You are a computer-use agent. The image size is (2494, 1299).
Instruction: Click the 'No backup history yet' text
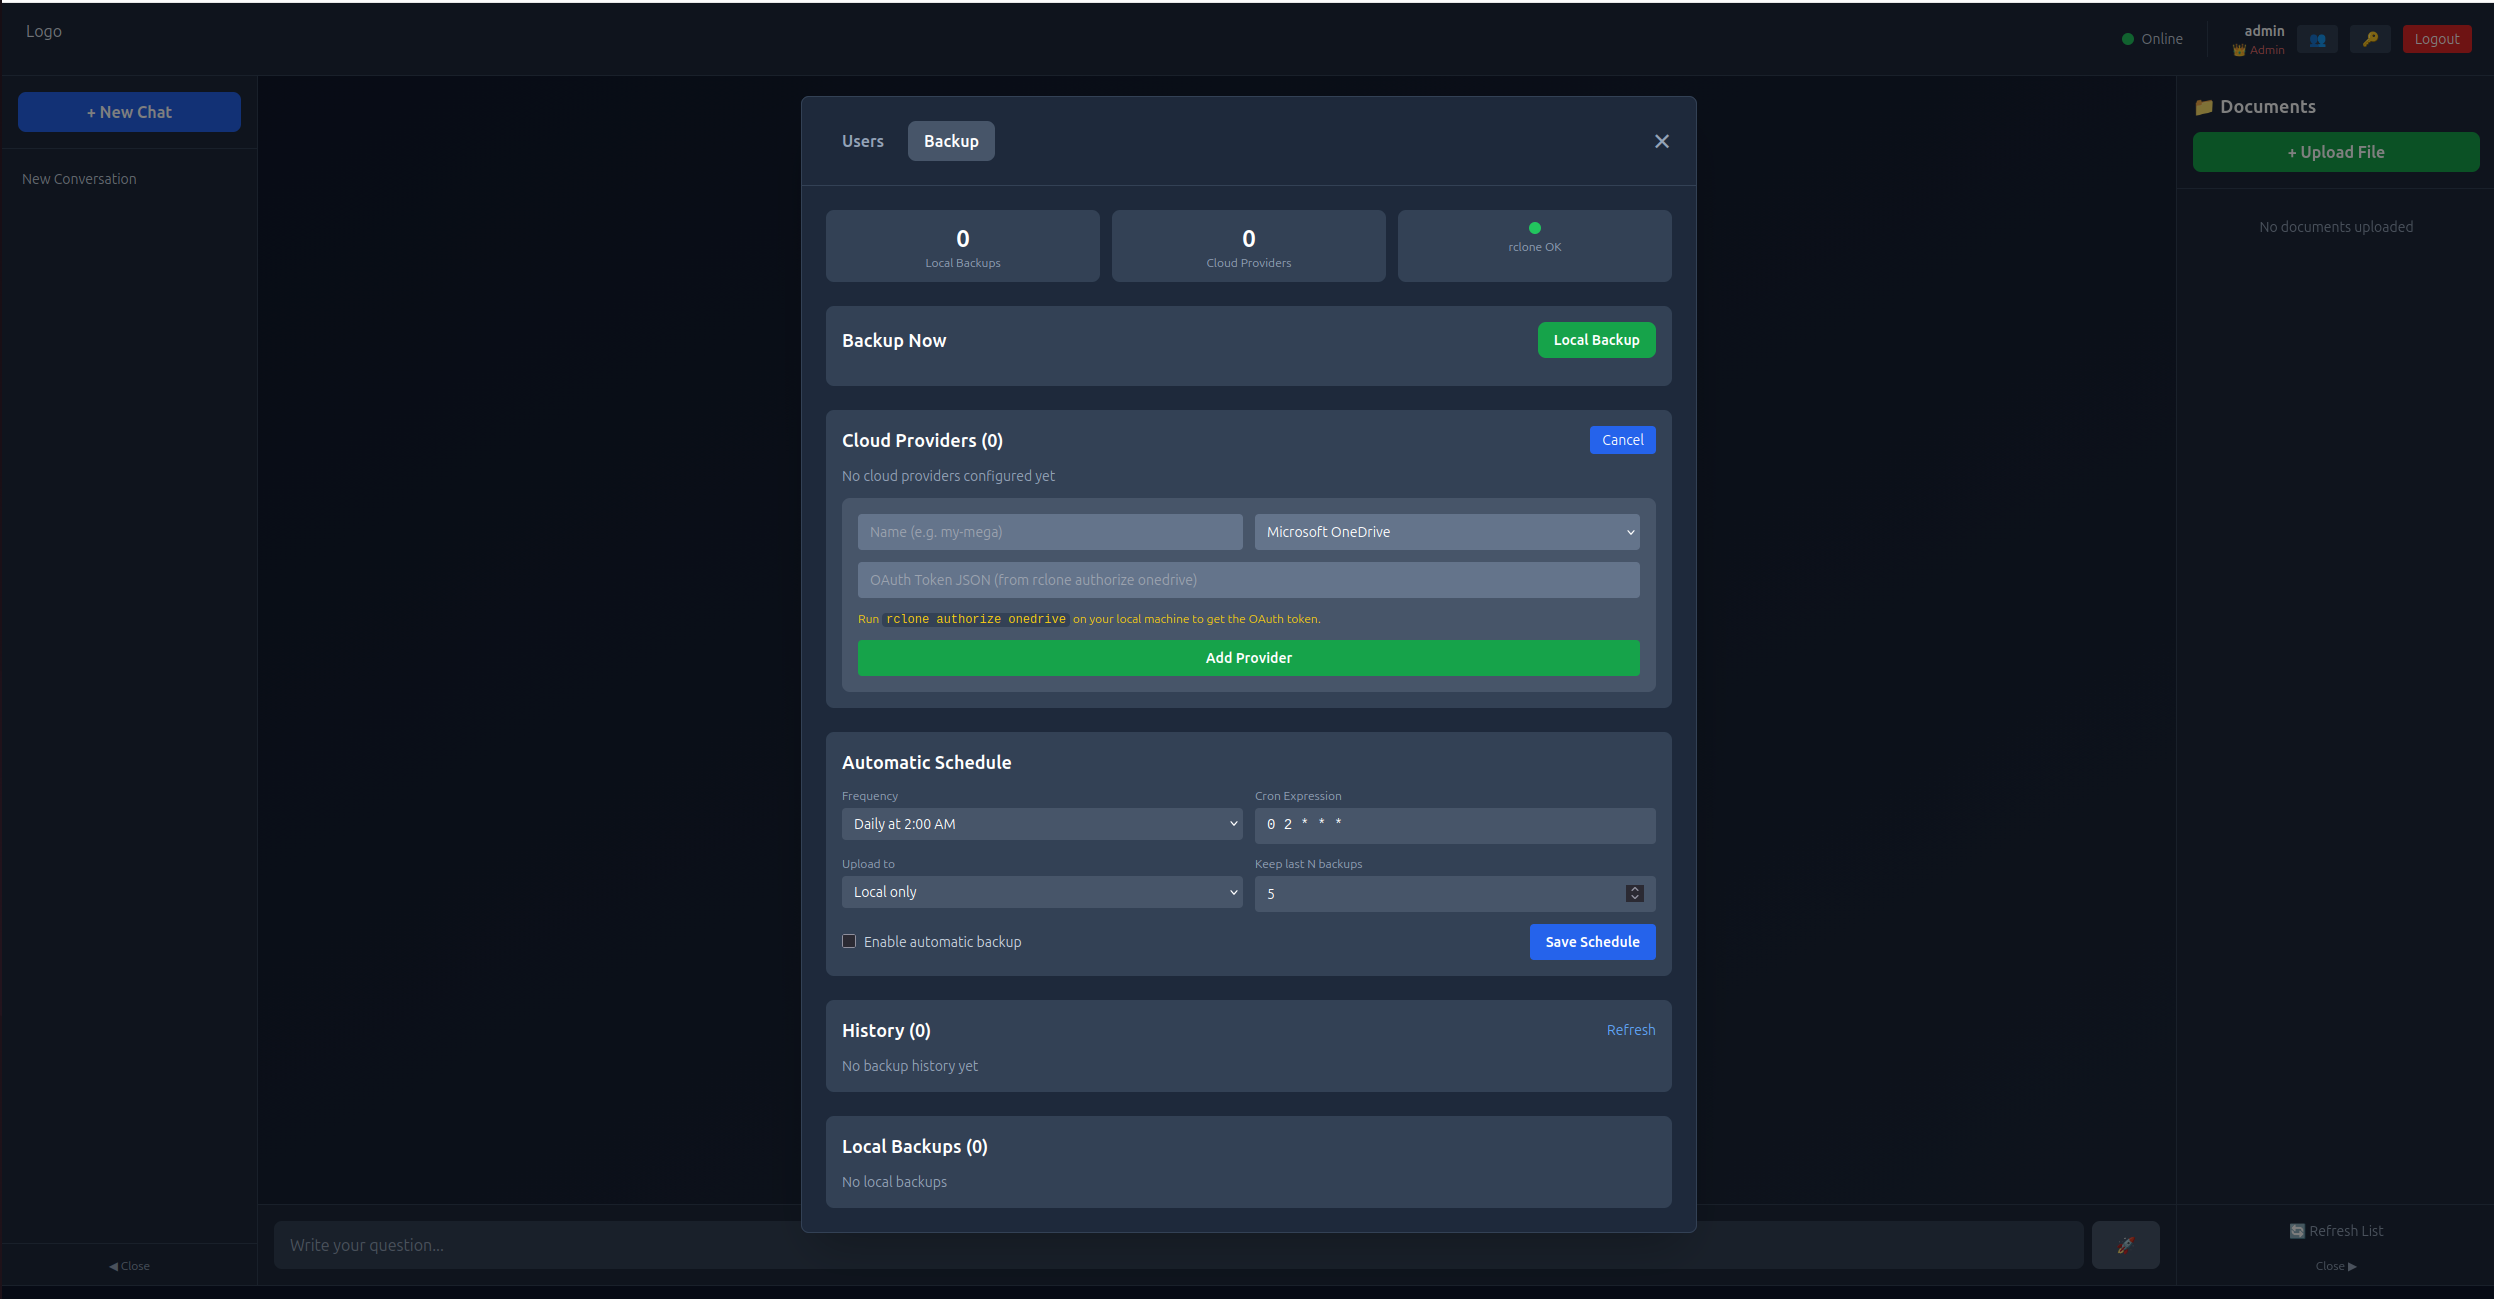point(910,1066)
